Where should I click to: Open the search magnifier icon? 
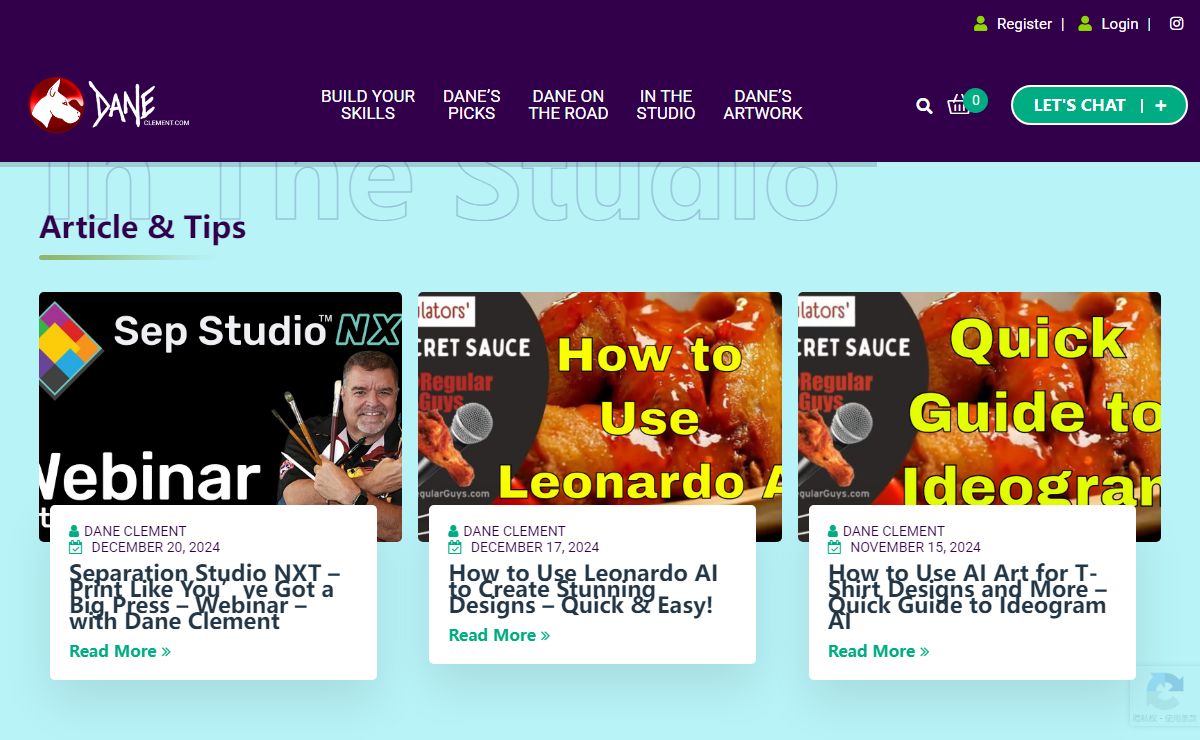point(924,106)
